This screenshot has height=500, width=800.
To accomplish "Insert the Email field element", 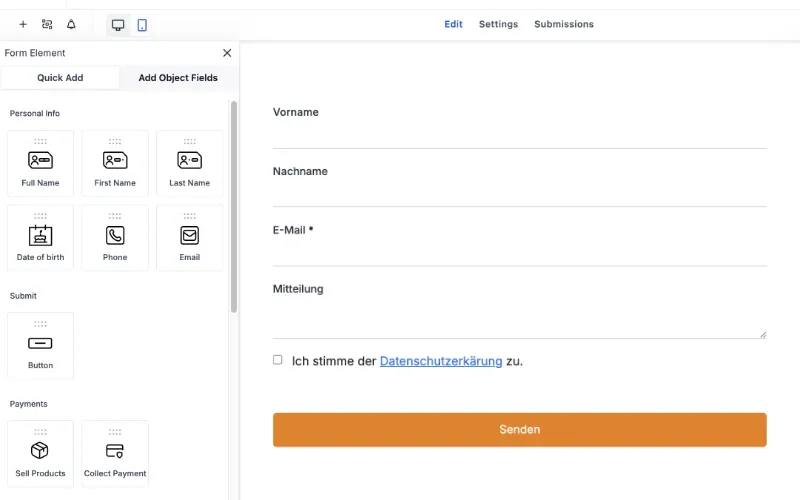I will click(189, 239).
